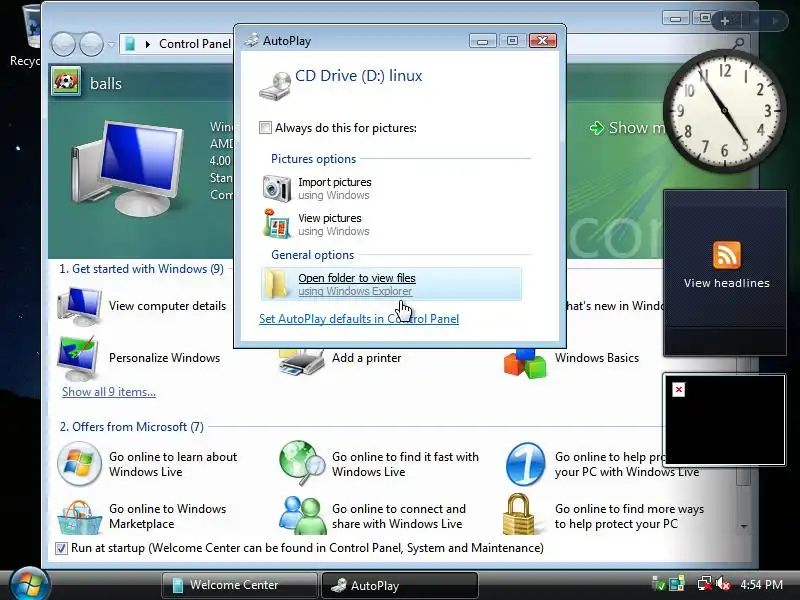Uncheck Run at startup checkbox
800x600 pixels.
[61, 548]
